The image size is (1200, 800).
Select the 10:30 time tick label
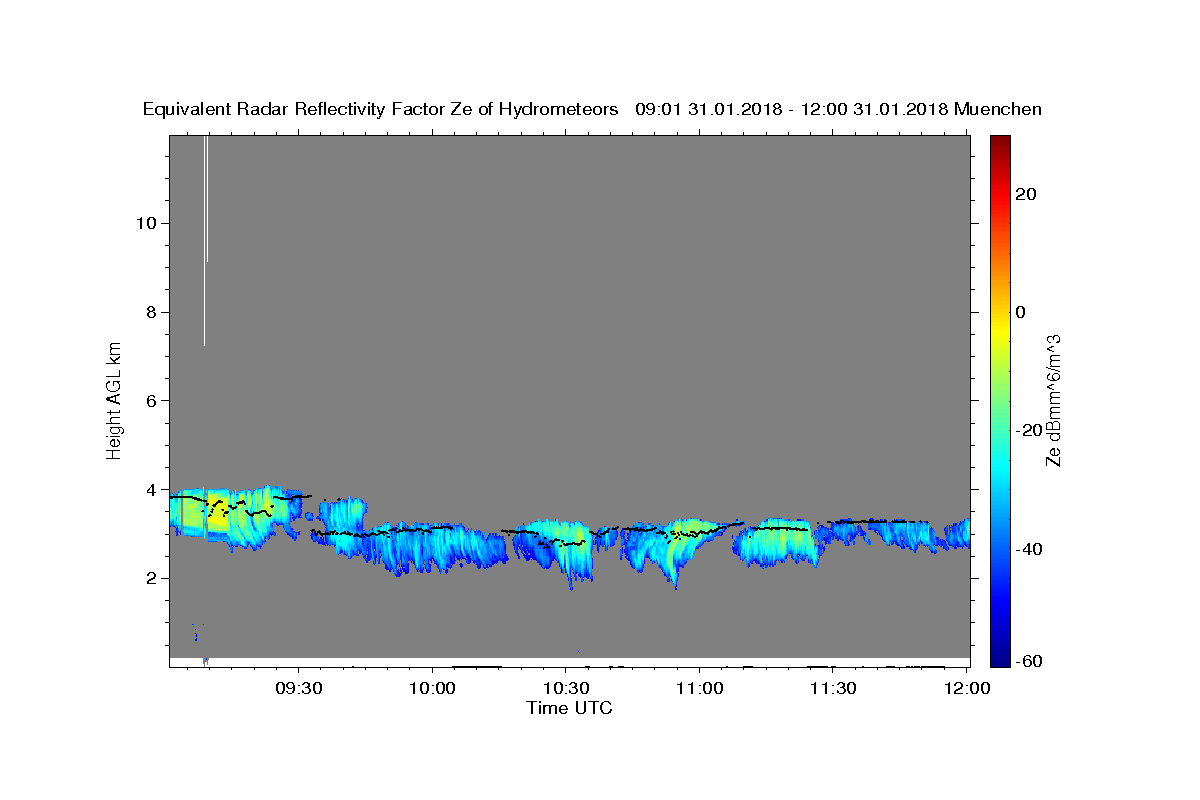[566, 689]
